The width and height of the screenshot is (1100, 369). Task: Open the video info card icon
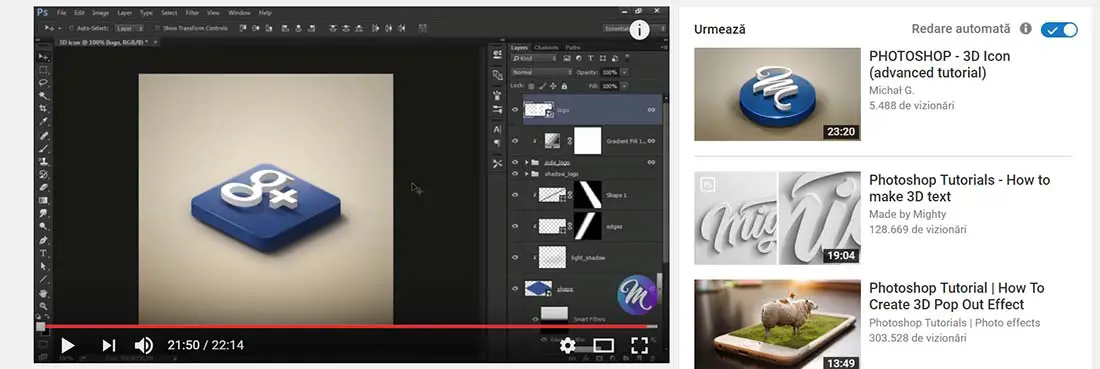click(639, 29)
